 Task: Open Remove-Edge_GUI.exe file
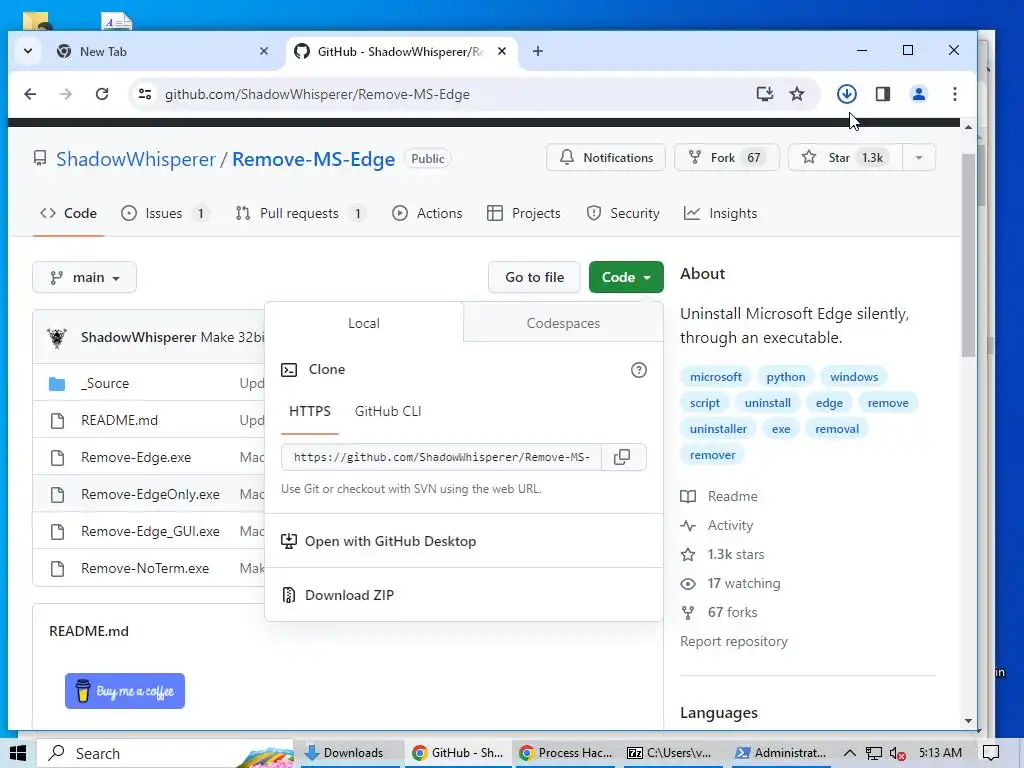pyautogui.click(x=150, y=532)
